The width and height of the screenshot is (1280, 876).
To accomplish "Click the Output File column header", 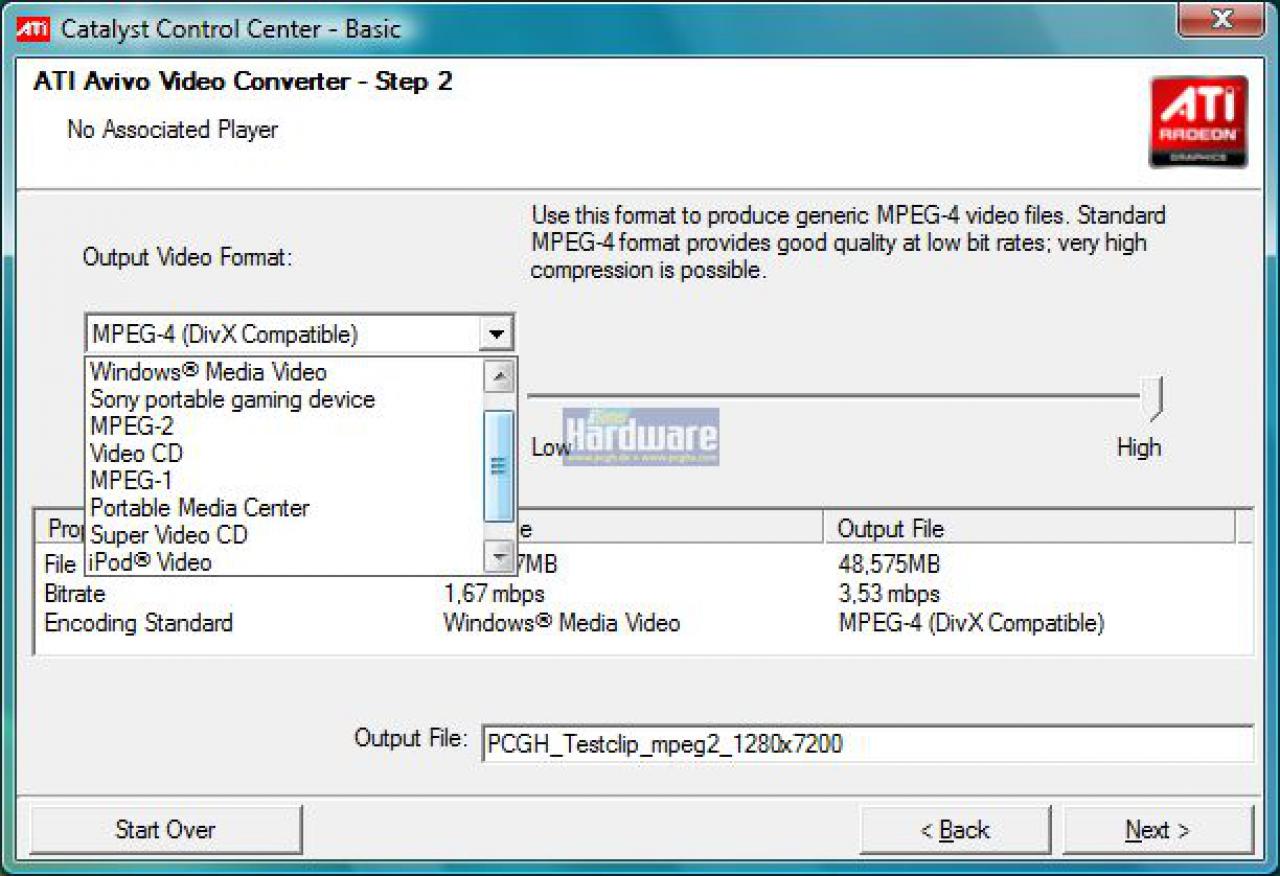I will pyautogui.click(x=1030, y=528).
